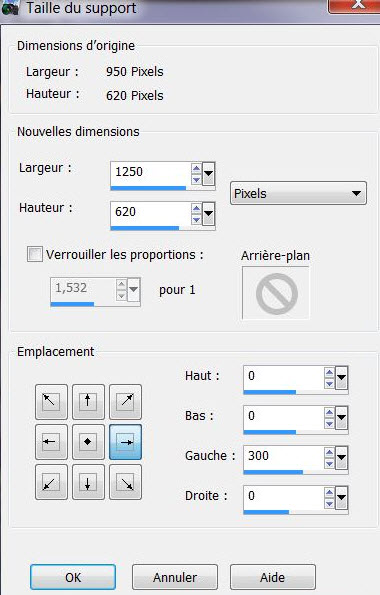This screenshot has height=595, width=380.
Task: Select right-center placement arrow
Action: click(x=125, y=442)
